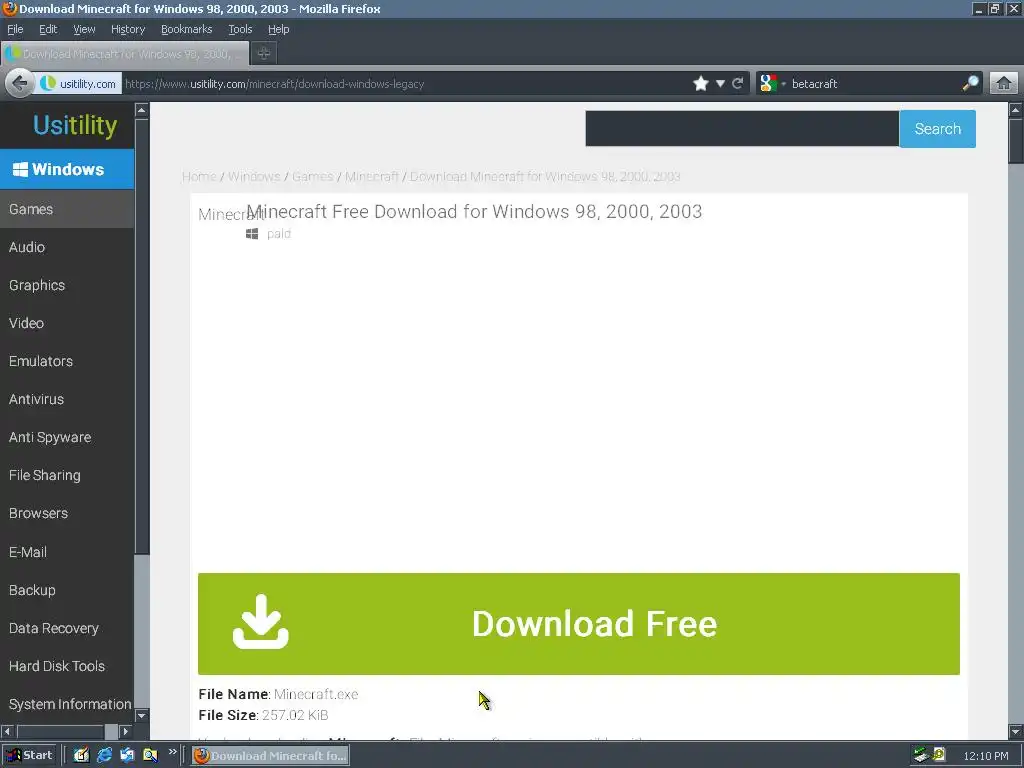Click the white download arrow icon

point(261,622)
